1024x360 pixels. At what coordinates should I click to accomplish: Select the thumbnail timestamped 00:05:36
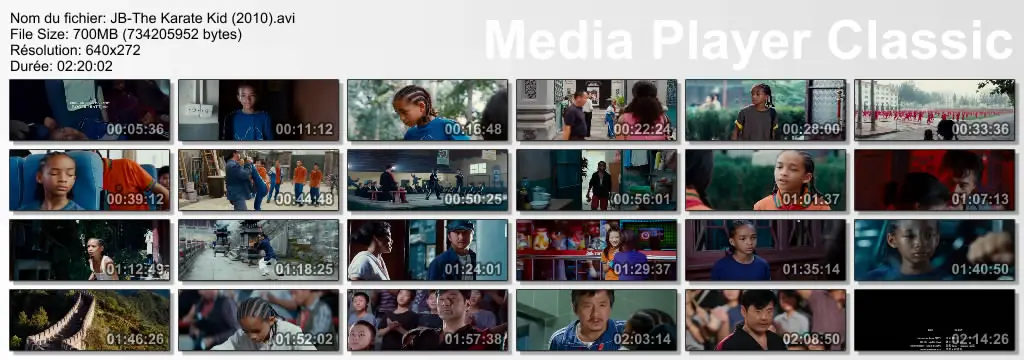pos(89,110)
